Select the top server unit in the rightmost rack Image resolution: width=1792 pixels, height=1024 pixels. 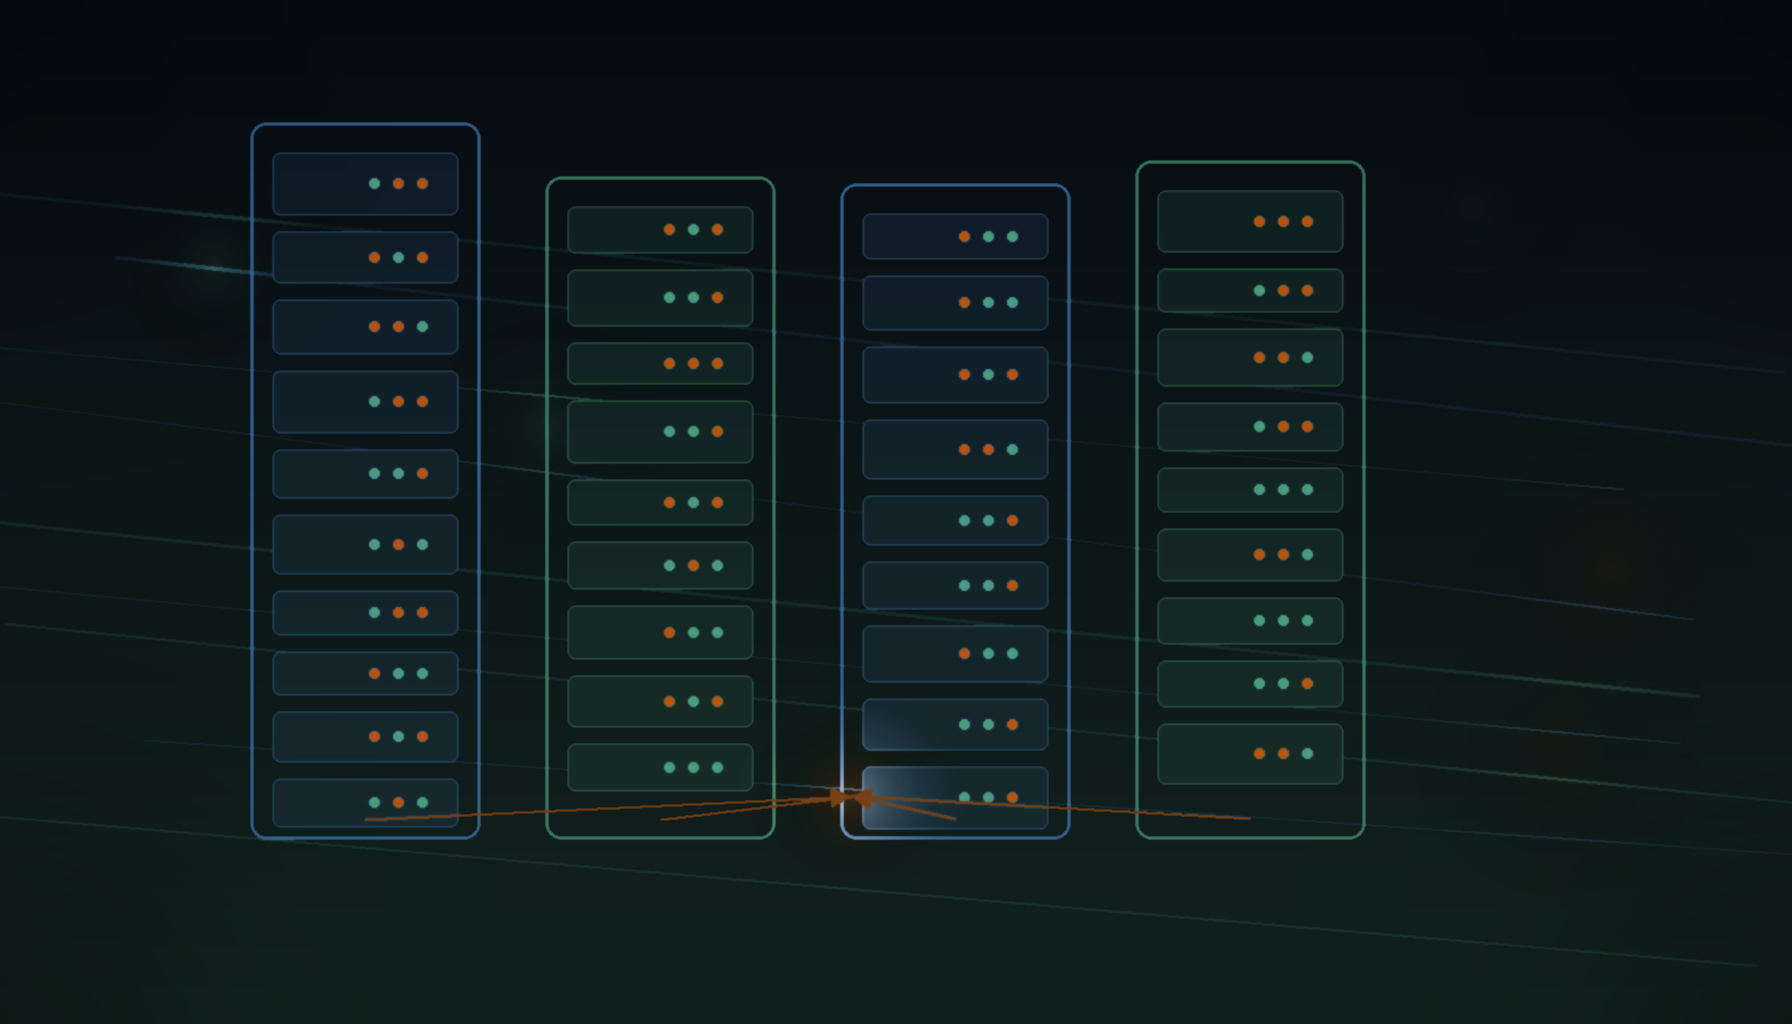click(x=1250, y=221)
